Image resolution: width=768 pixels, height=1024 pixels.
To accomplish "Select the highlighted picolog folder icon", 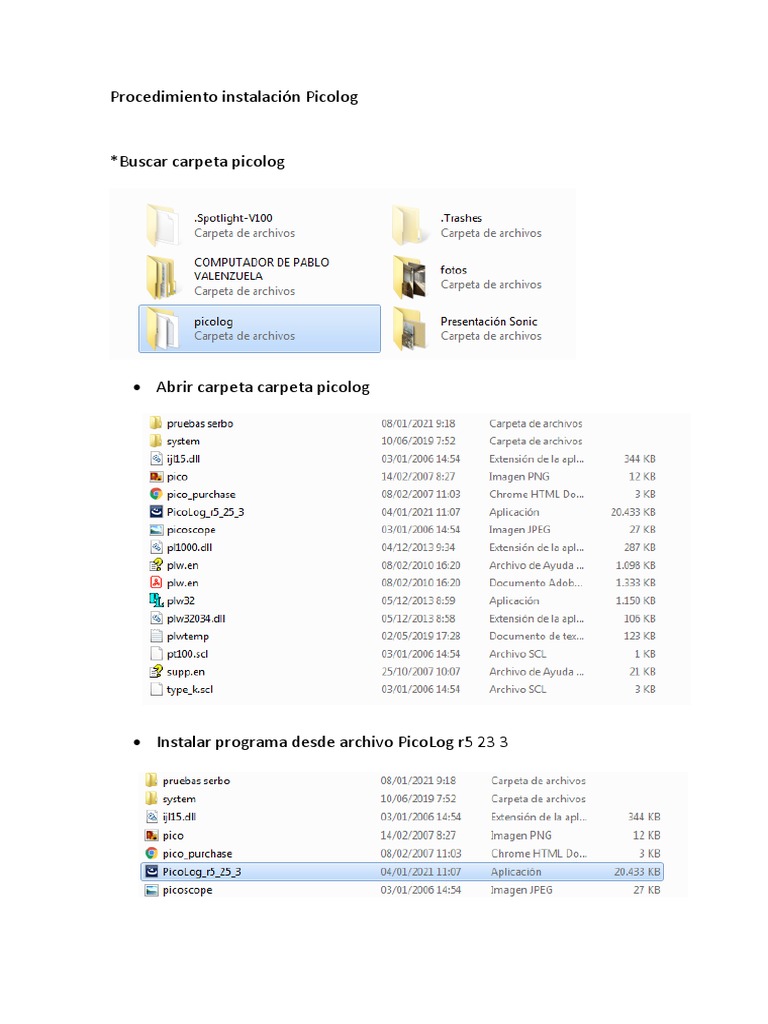I will point(163,328).
